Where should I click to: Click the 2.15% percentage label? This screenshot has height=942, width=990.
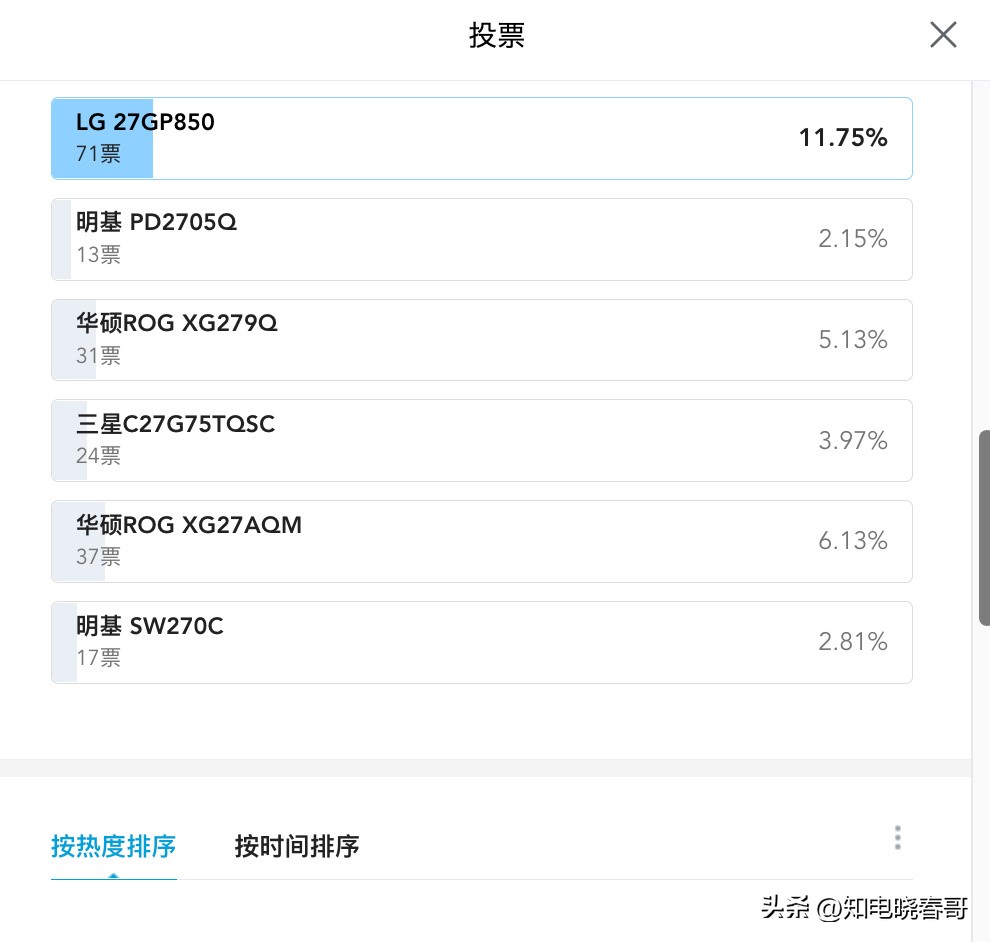(x=852, y=239)
